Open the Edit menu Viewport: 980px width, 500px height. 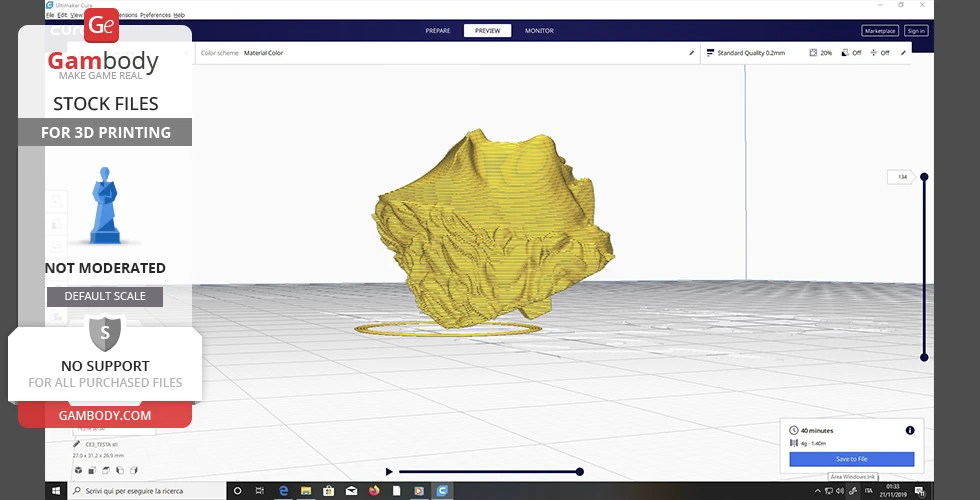coord(62,14)
